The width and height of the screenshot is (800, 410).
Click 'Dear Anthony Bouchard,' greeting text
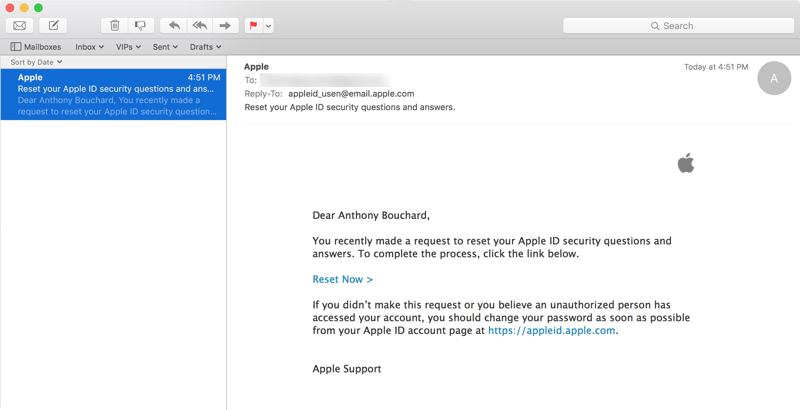[x=371, y=215]
